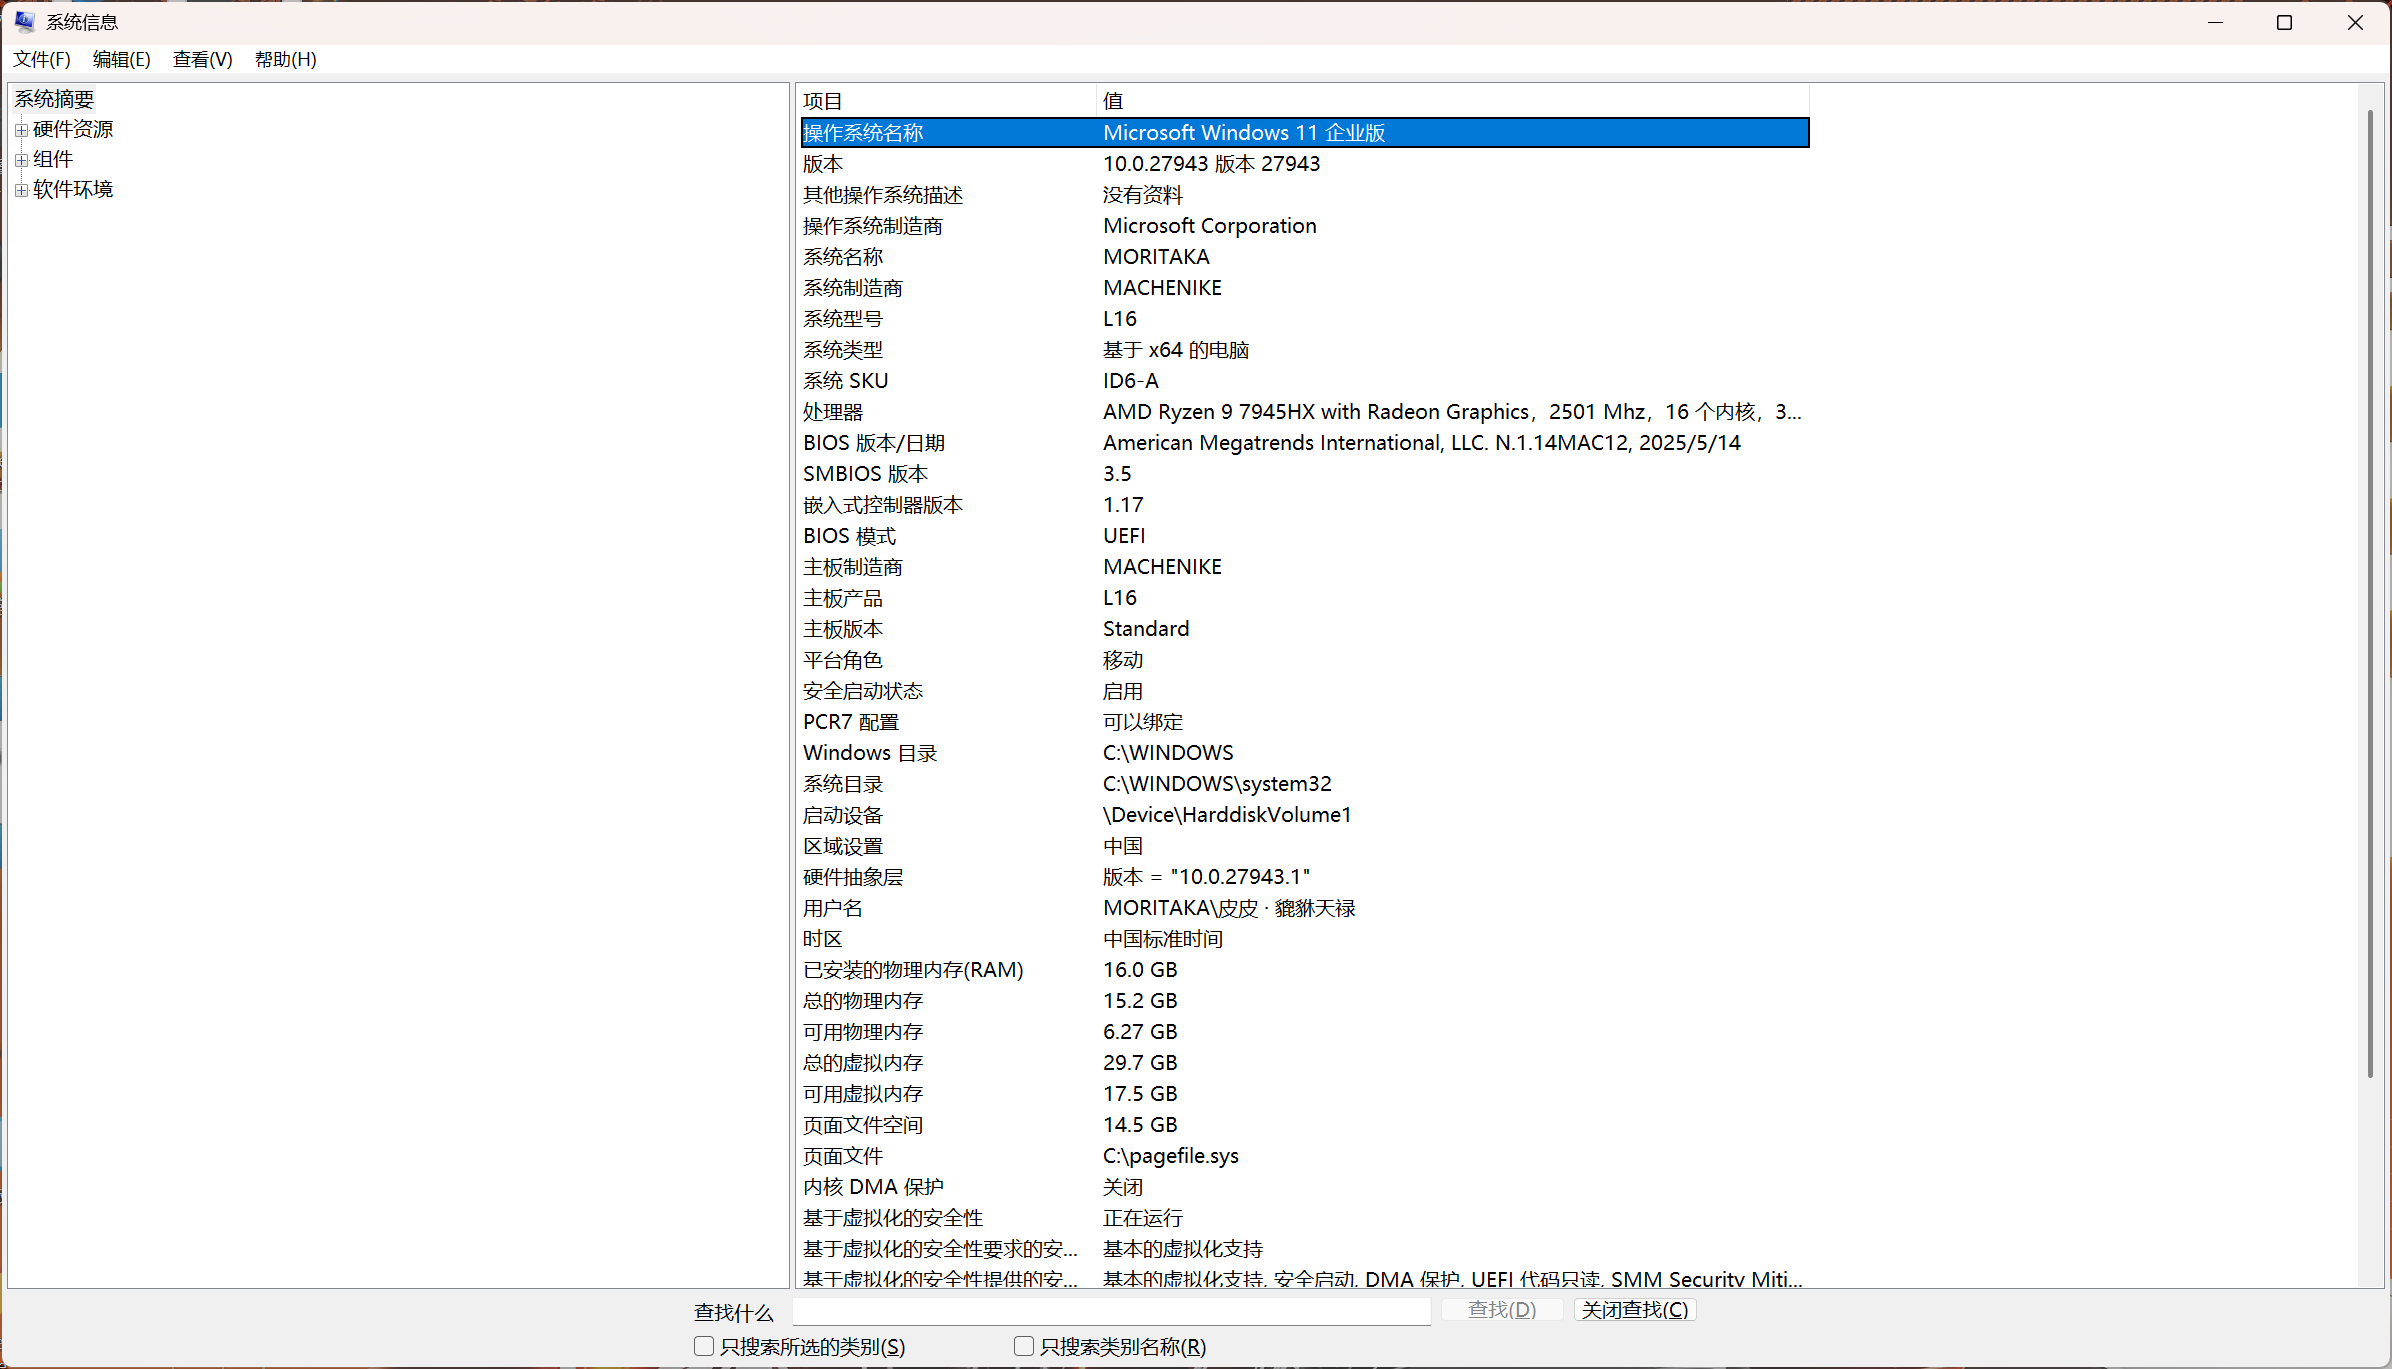The height and width of the screenshot is (1369, 2392).
Task: Open the 查看(V) menu
Action: click(202, 59)
